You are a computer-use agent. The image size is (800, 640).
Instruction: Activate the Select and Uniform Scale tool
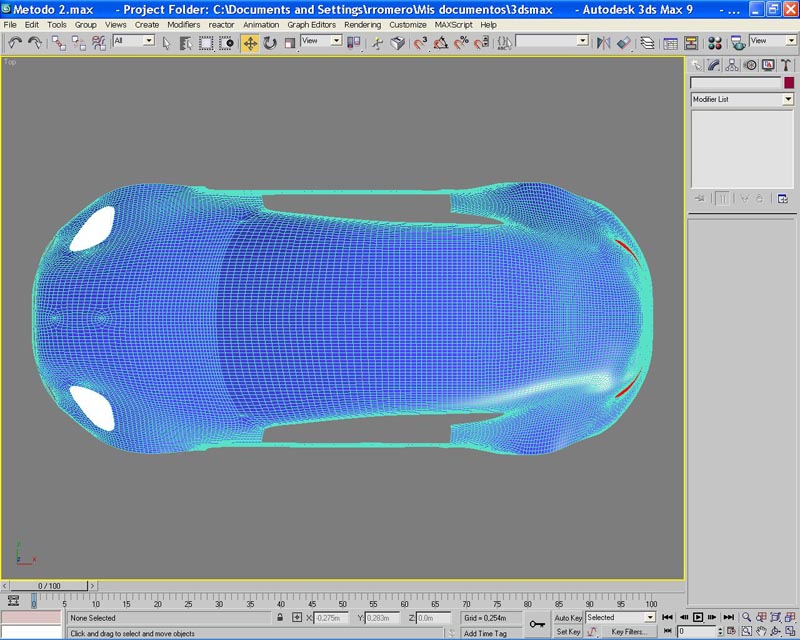point(290,43)
